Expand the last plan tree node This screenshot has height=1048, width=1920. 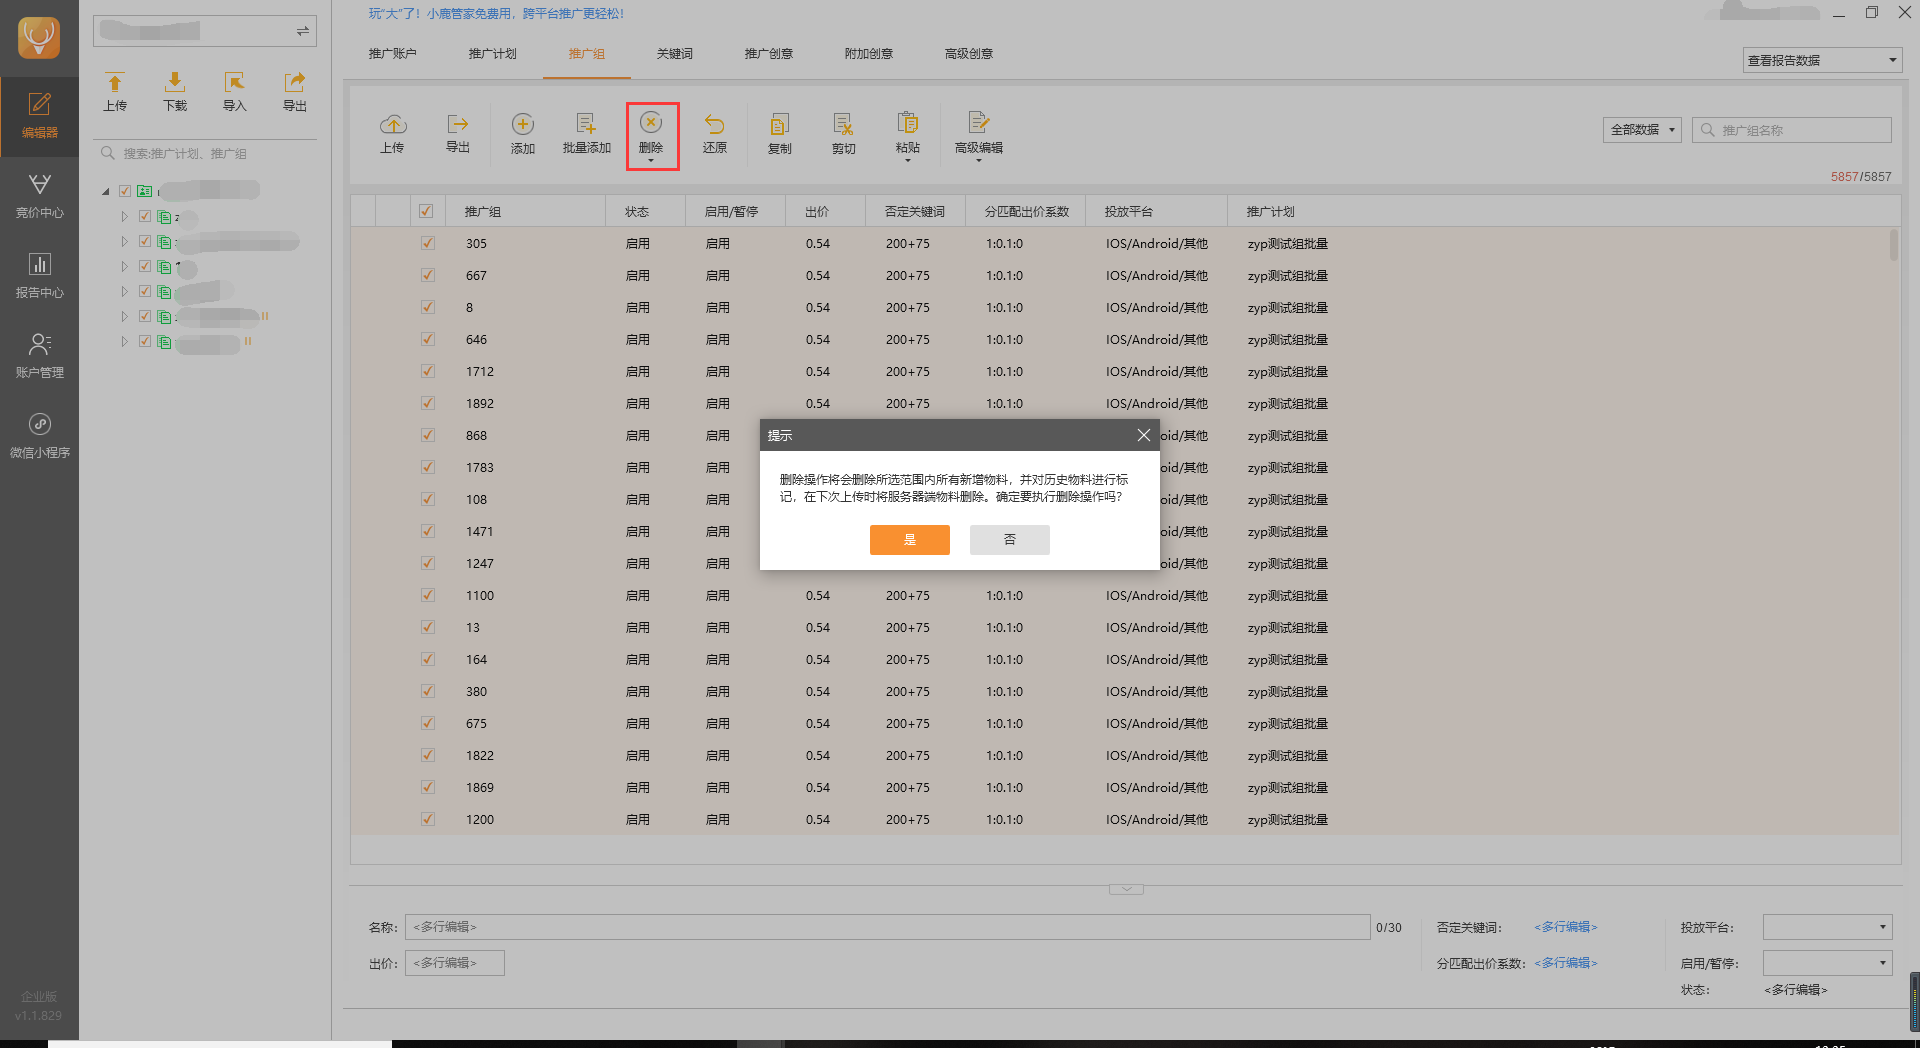pos(124,341)
